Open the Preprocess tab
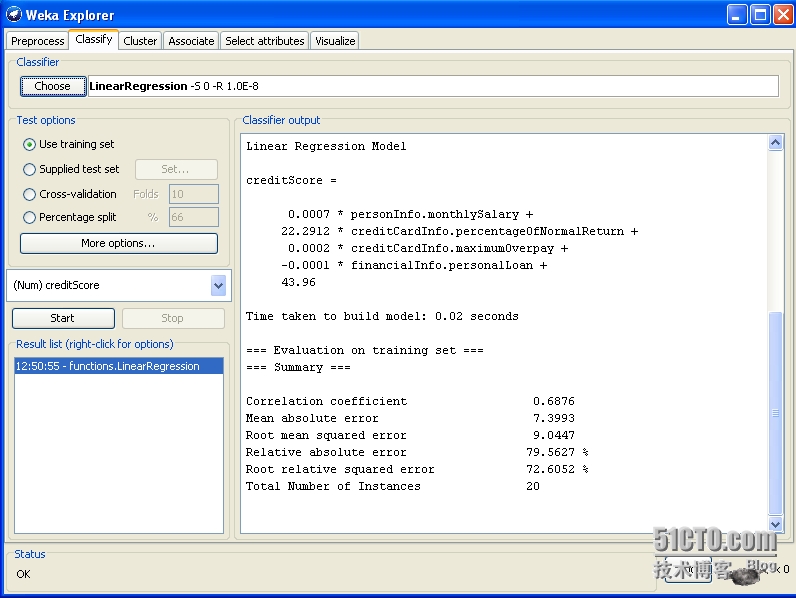 pyautogui.click(x=37, y=41)
